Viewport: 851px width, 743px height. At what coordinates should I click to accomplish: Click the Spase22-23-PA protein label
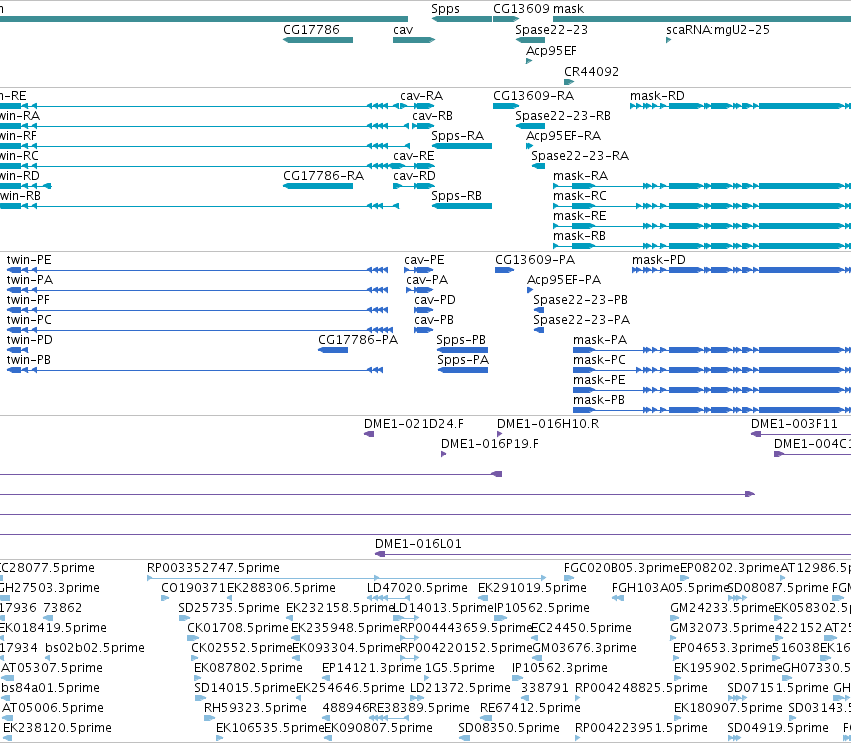581,320
